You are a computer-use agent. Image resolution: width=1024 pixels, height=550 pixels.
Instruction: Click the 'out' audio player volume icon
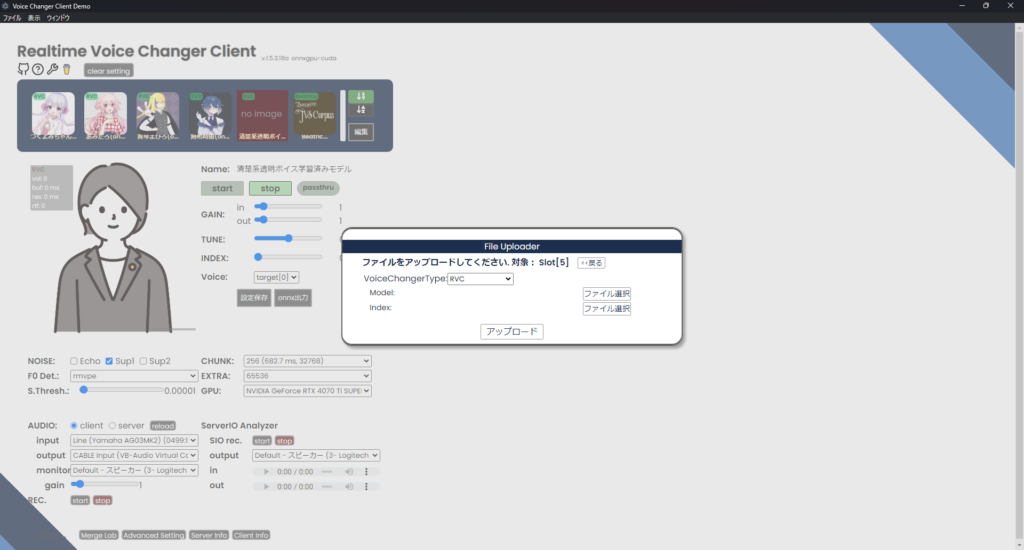click(x=349, y=486)
